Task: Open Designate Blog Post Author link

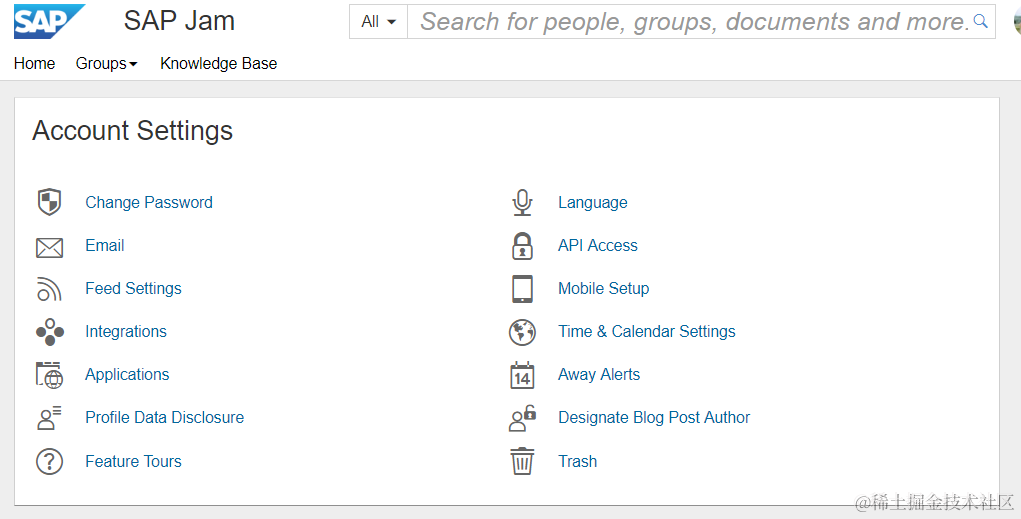Action: click(654, 417)
